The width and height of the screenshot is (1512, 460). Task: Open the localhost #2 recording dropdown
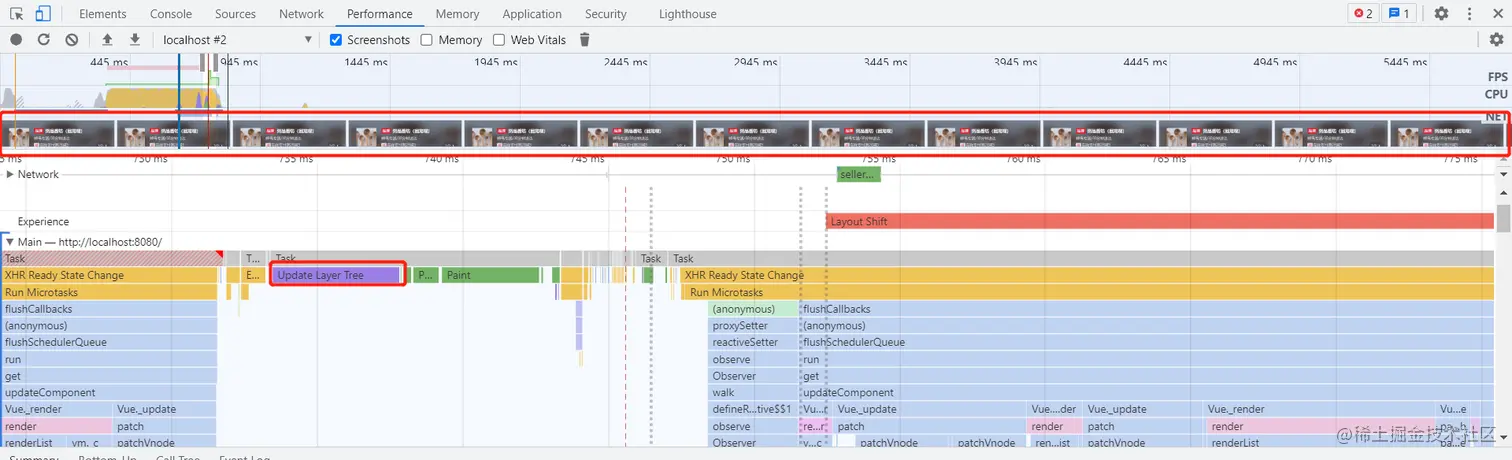pos(238,40)
